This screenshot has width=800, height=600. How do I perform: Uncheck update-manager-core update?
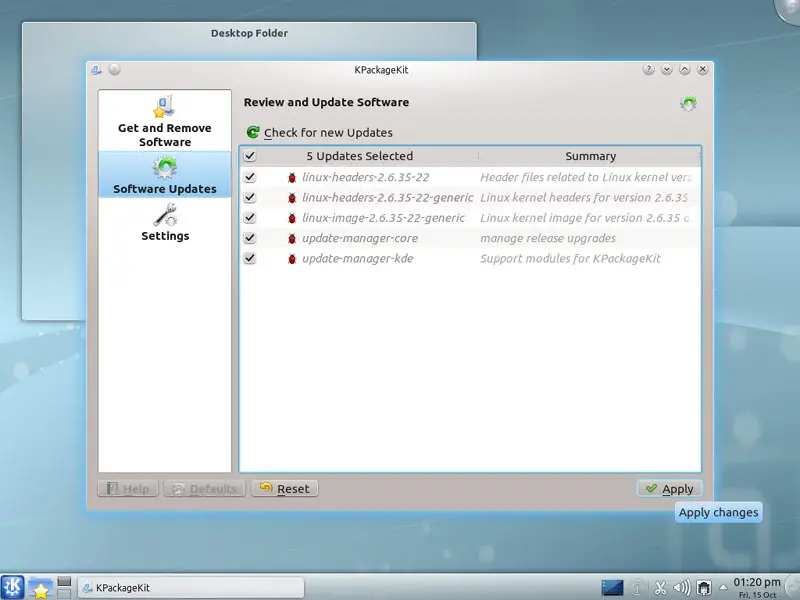coord(249,238)
